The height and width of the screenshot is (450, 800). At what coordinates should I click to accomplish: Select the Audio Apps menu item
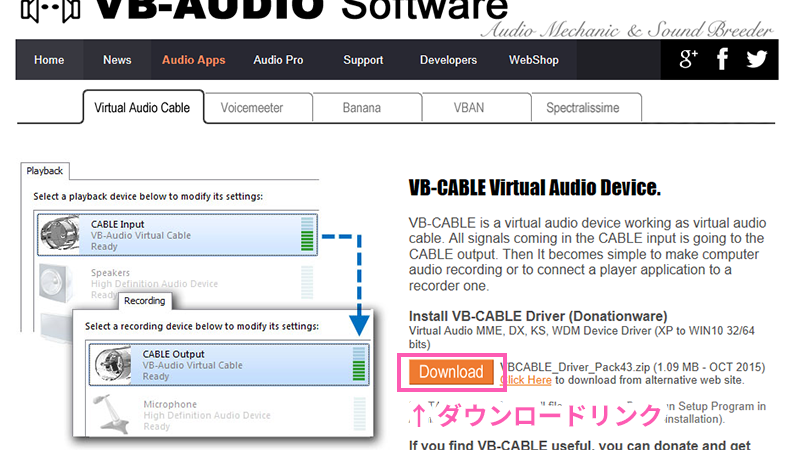[194, 60]
